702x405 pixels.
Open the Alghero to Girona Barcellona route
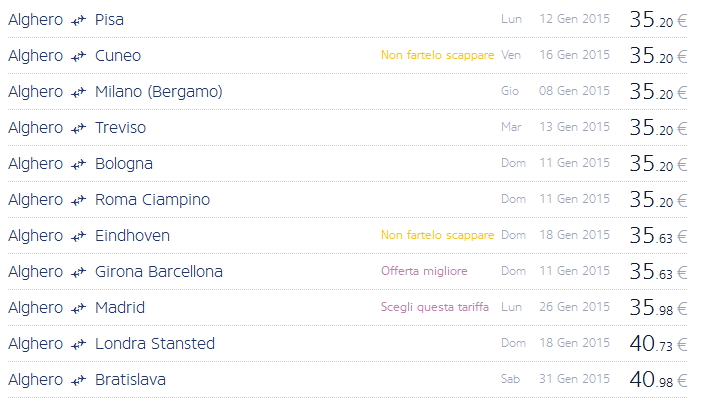(x=159, y=272)
